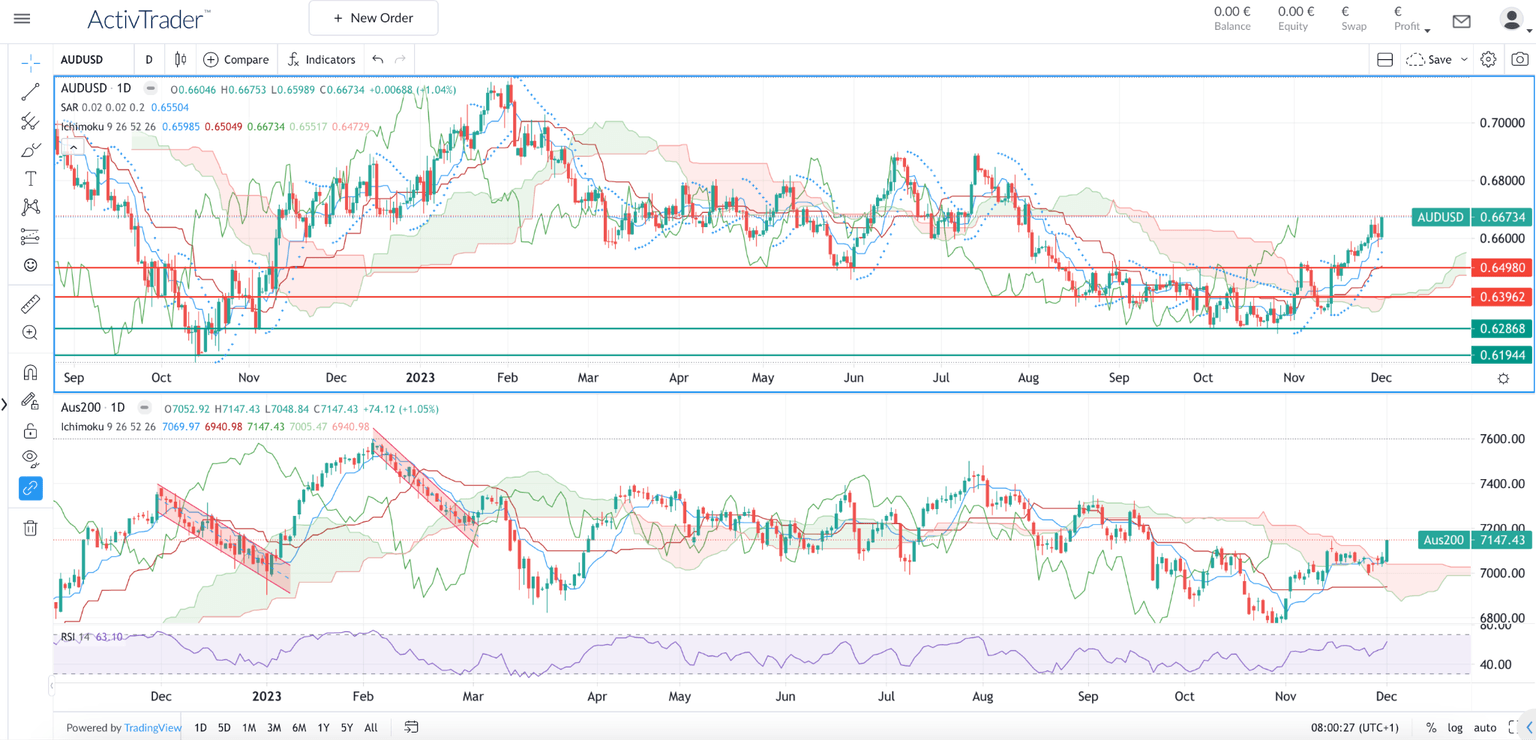This screenshot has width=1536, height=740.
Task: Toggle hide all drawings eye icon
Action: coord(30,459)
